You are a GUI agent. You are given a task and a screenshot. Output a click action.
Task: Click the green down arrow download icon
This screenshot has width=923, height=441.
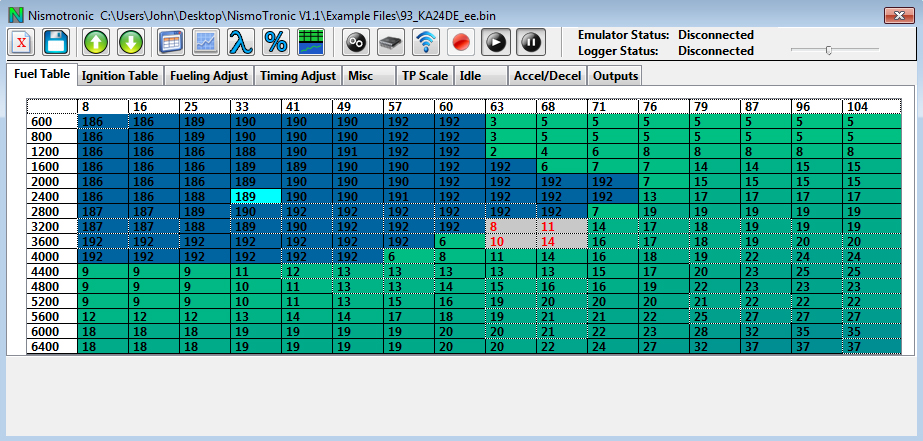[131, 43]
